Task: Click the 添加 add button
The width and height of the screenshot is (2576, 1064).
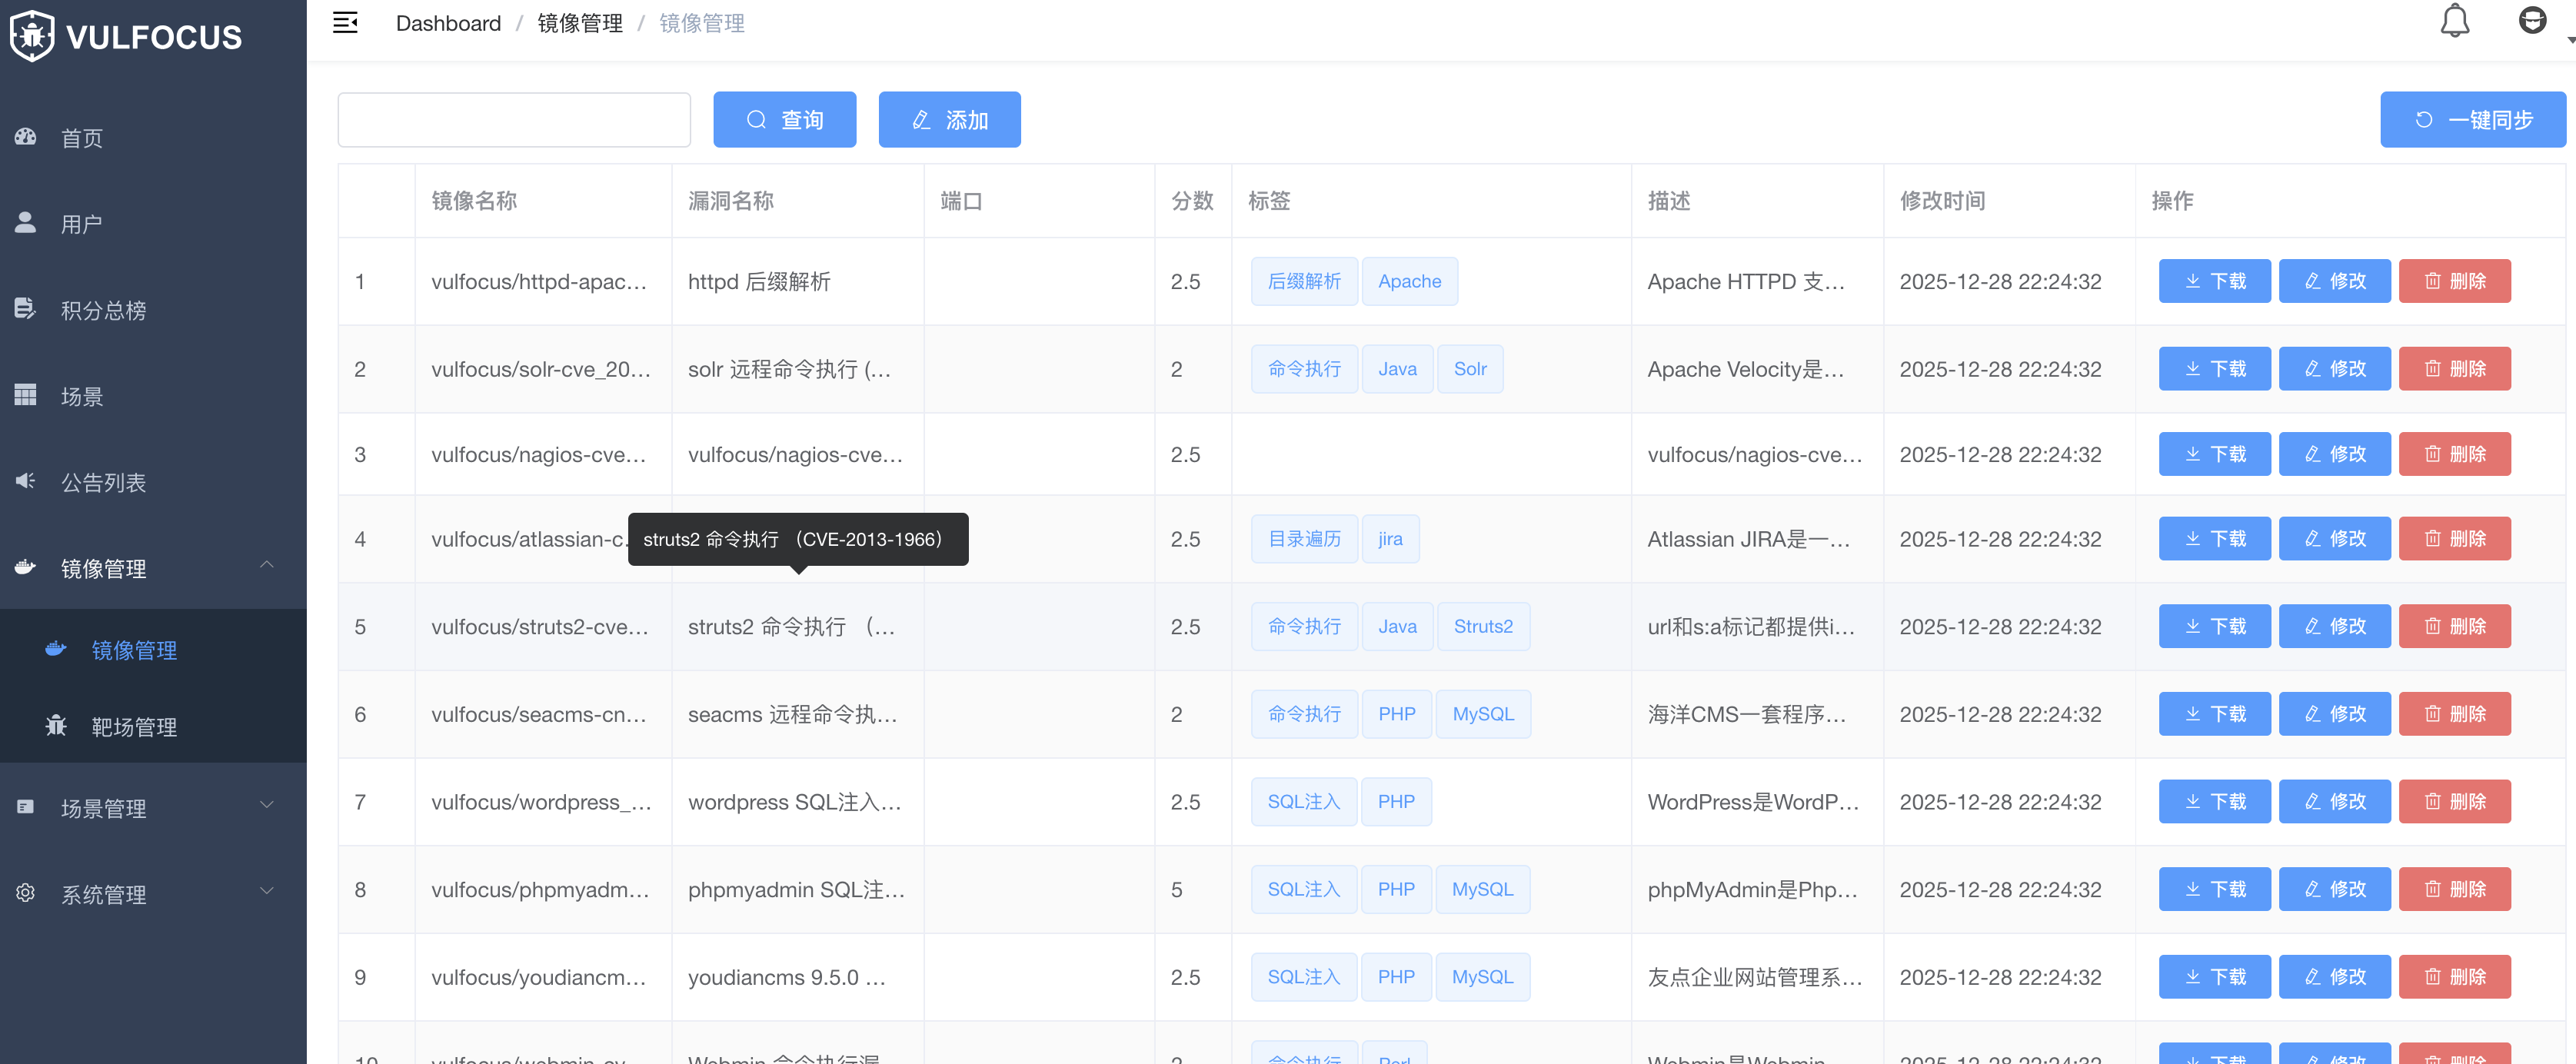Action: pyautogui.click(x=949, y=120)
